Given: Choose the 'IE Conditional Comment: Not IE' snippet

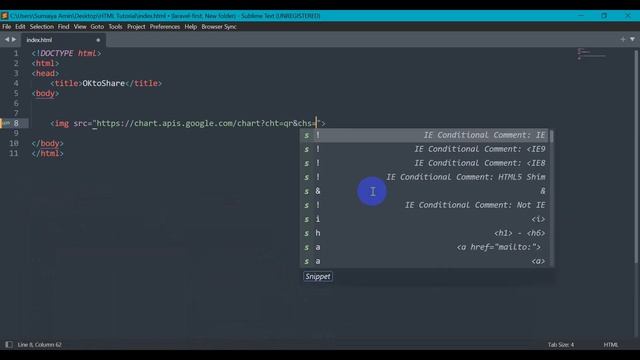Looking at the screenshot, I should (425, 205).
